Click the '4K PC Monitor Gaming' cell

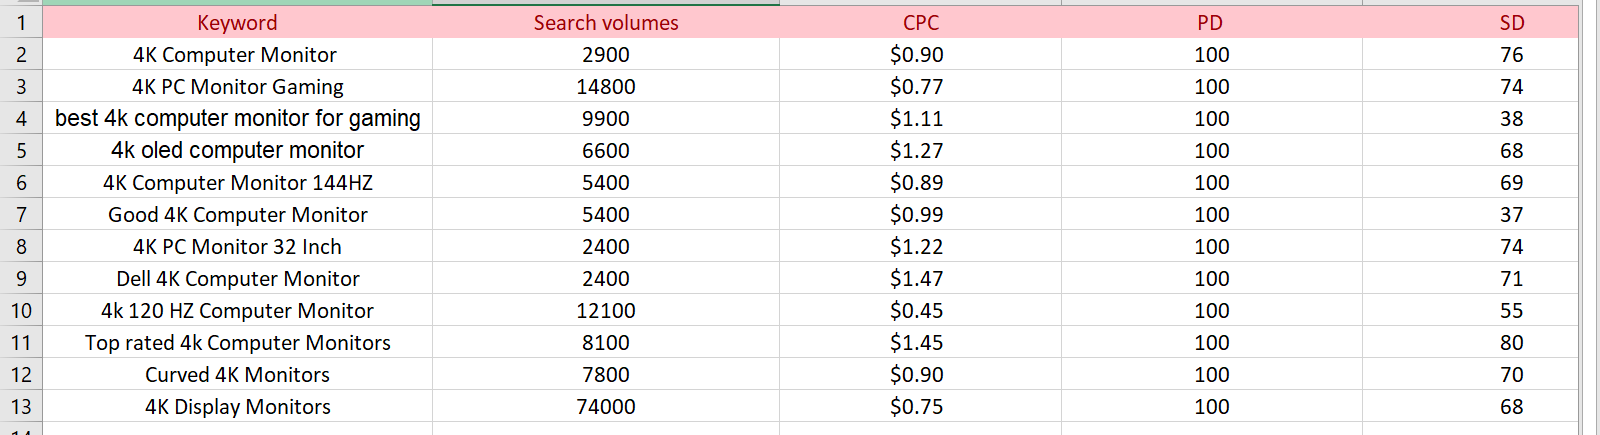coord(237,87)
